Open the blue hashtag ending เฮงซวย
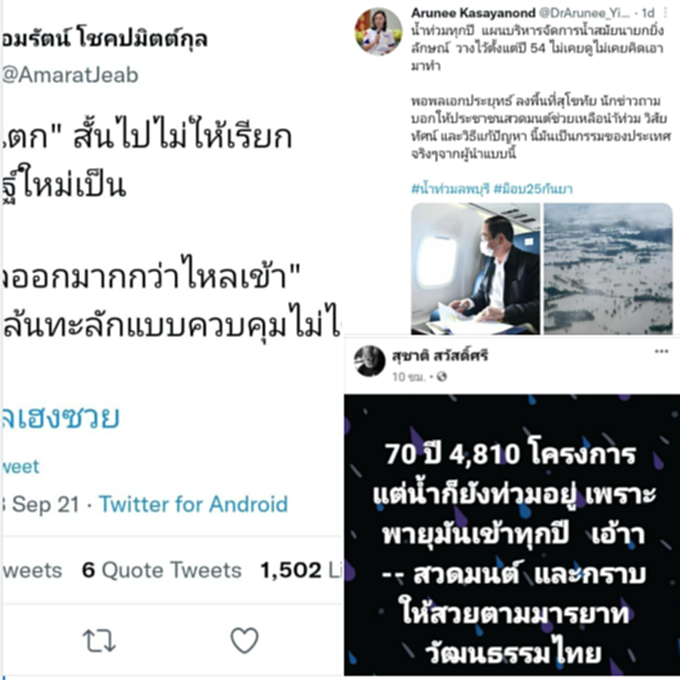The image size is (680, 680). (60, 418)
